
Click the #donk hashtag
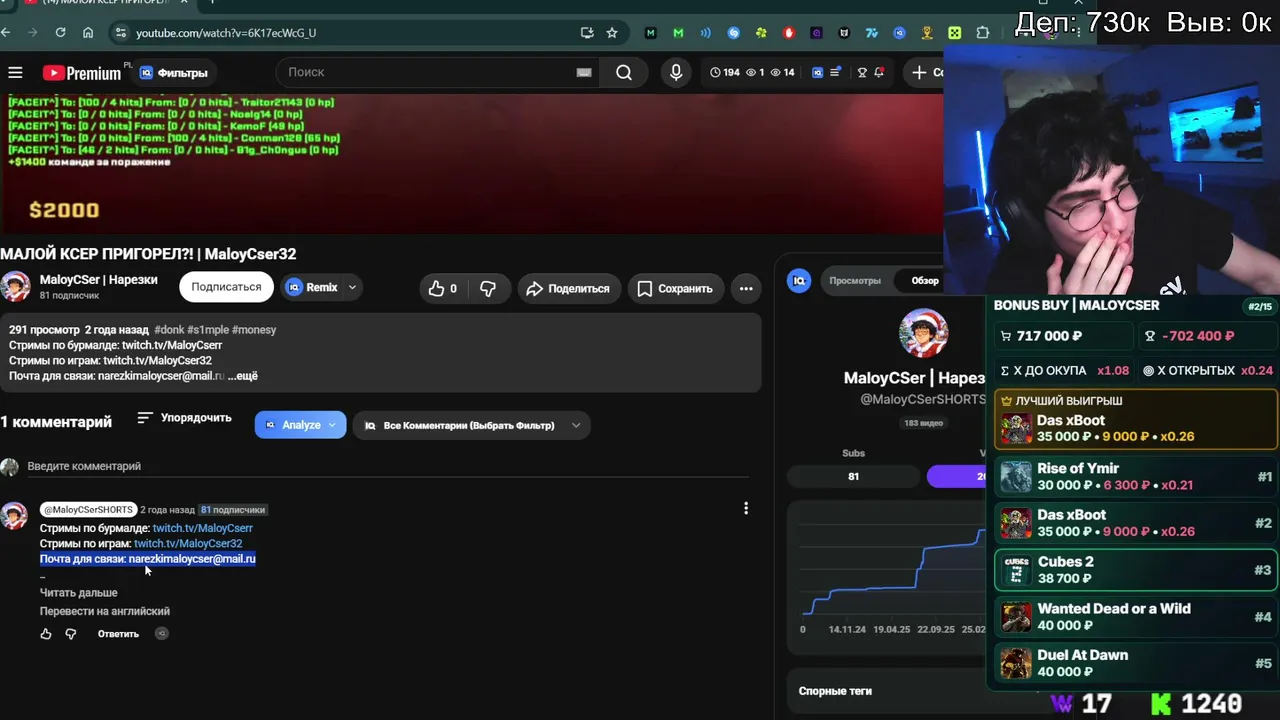click(x=169, y=329)
